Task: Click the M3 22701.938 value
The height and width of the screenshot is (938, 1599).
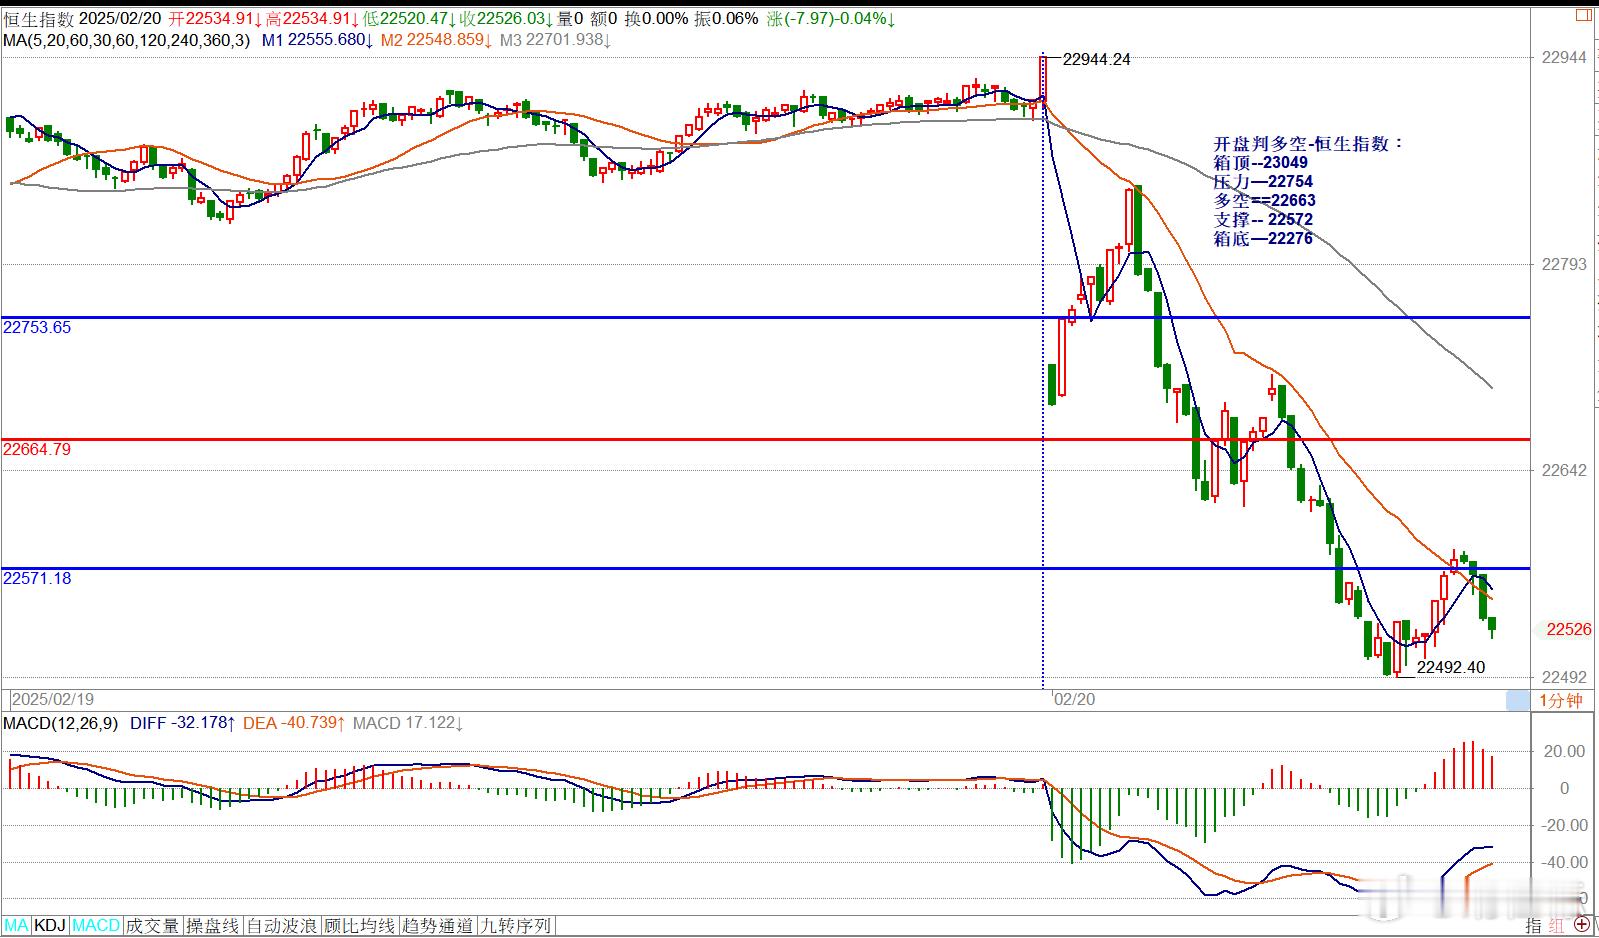Action: [x=556, y=40]
